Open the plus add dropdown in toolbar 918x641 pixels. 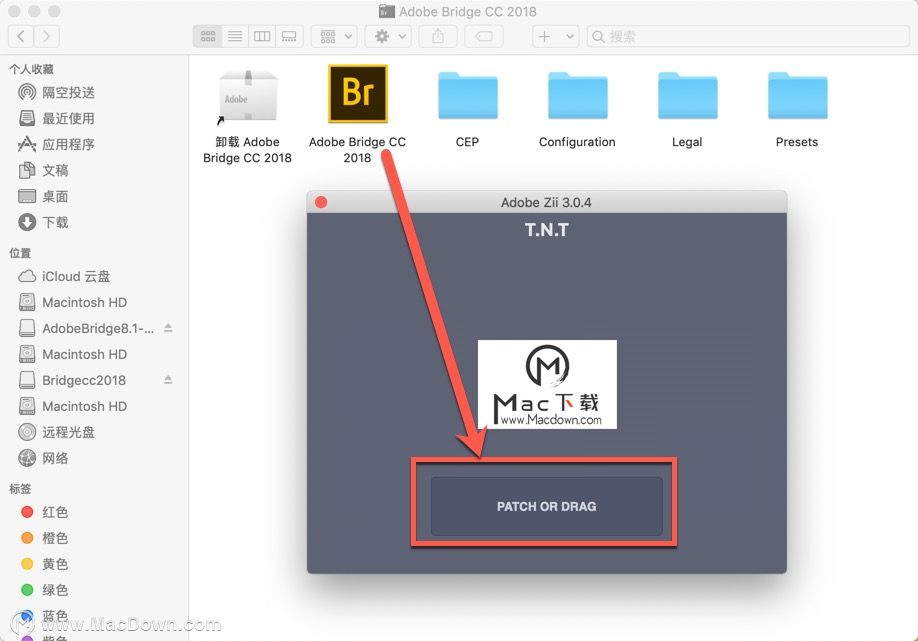[x=556, y=36]
